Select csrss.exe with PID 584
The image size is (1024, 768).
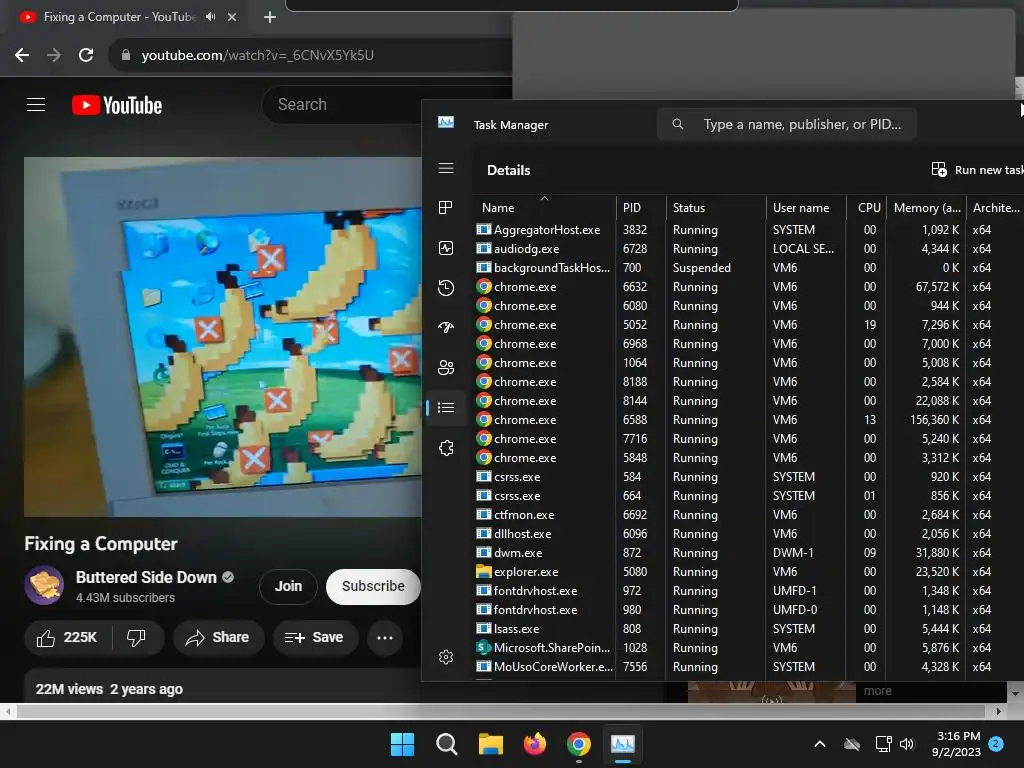748,477
